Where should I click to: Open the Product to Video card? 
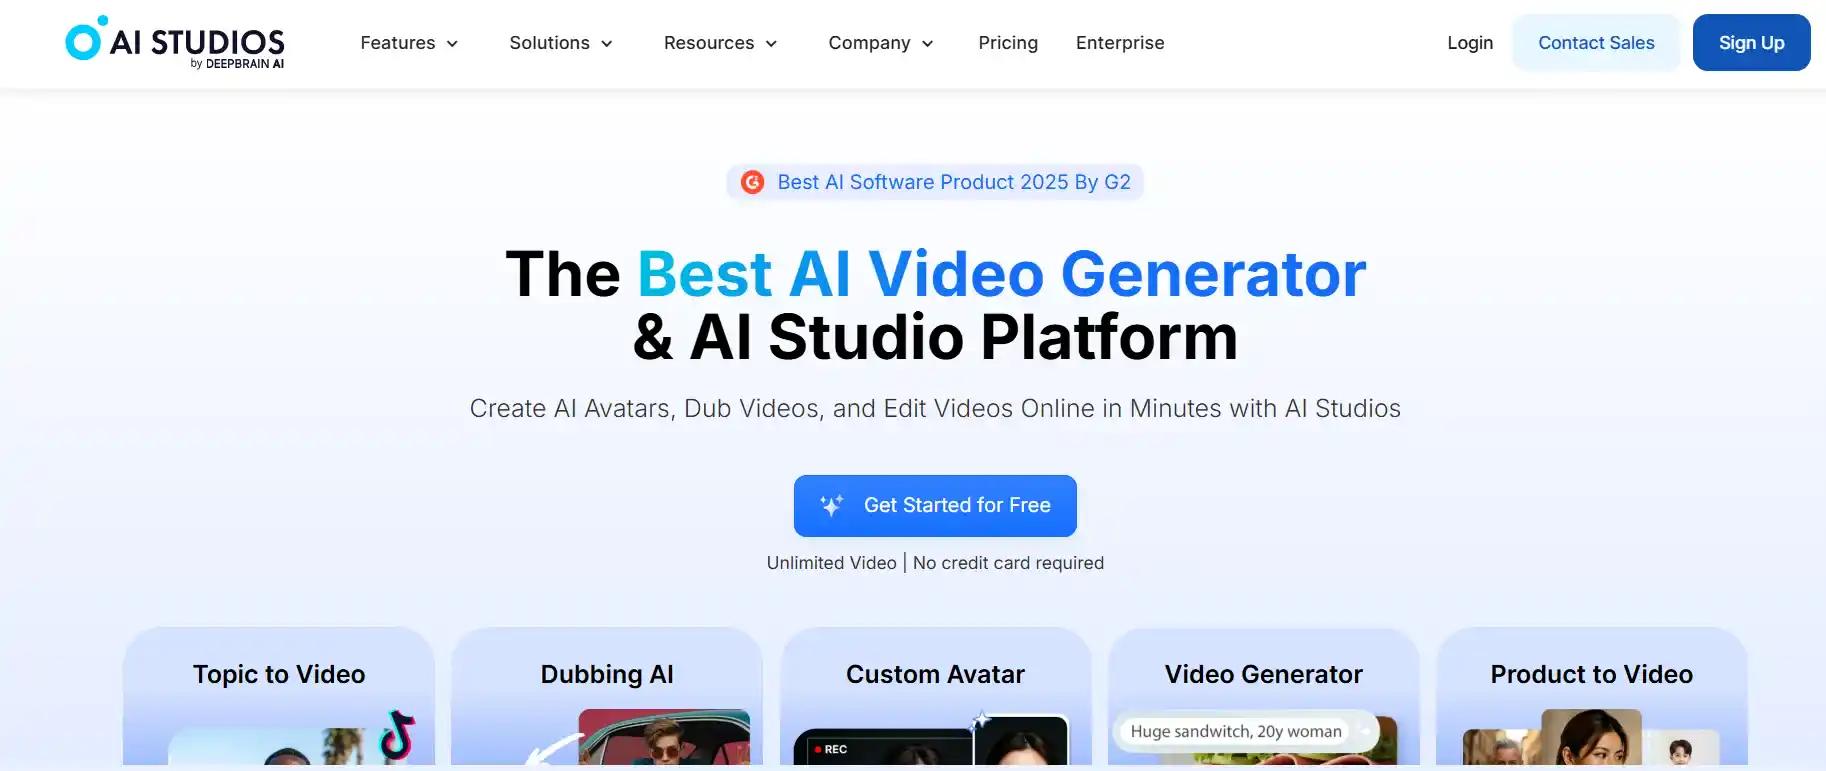[x=1592, y=697]
